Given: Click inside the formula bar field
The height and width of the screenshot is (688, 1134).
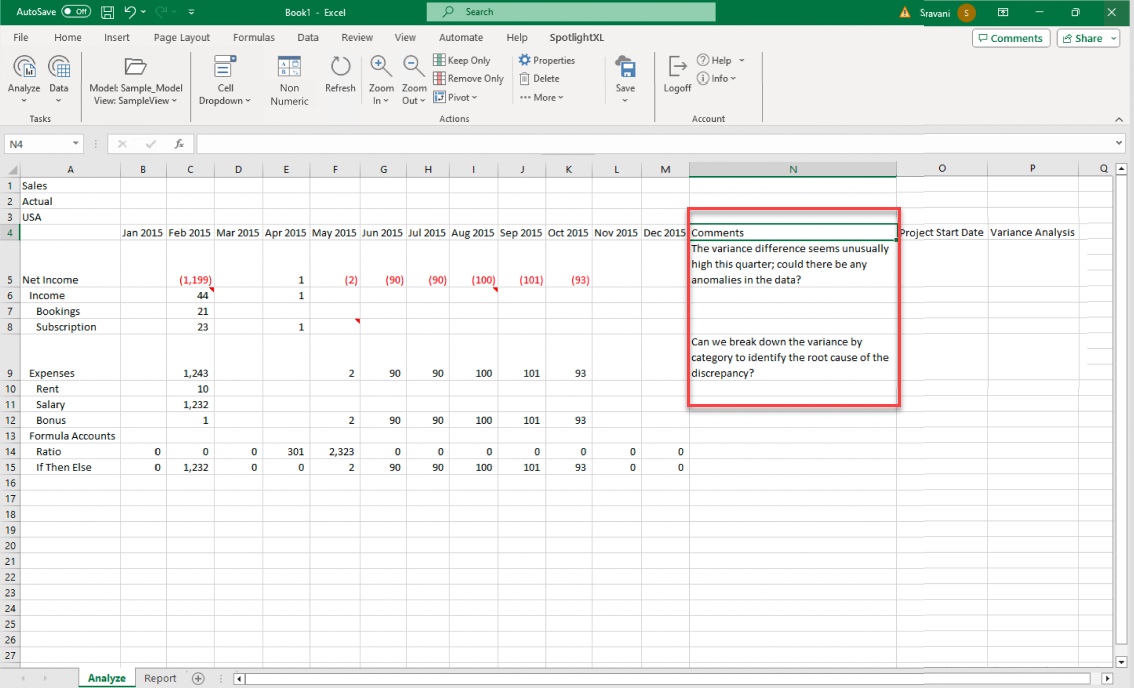Looking at the screenshot, I should coord(655,143).
